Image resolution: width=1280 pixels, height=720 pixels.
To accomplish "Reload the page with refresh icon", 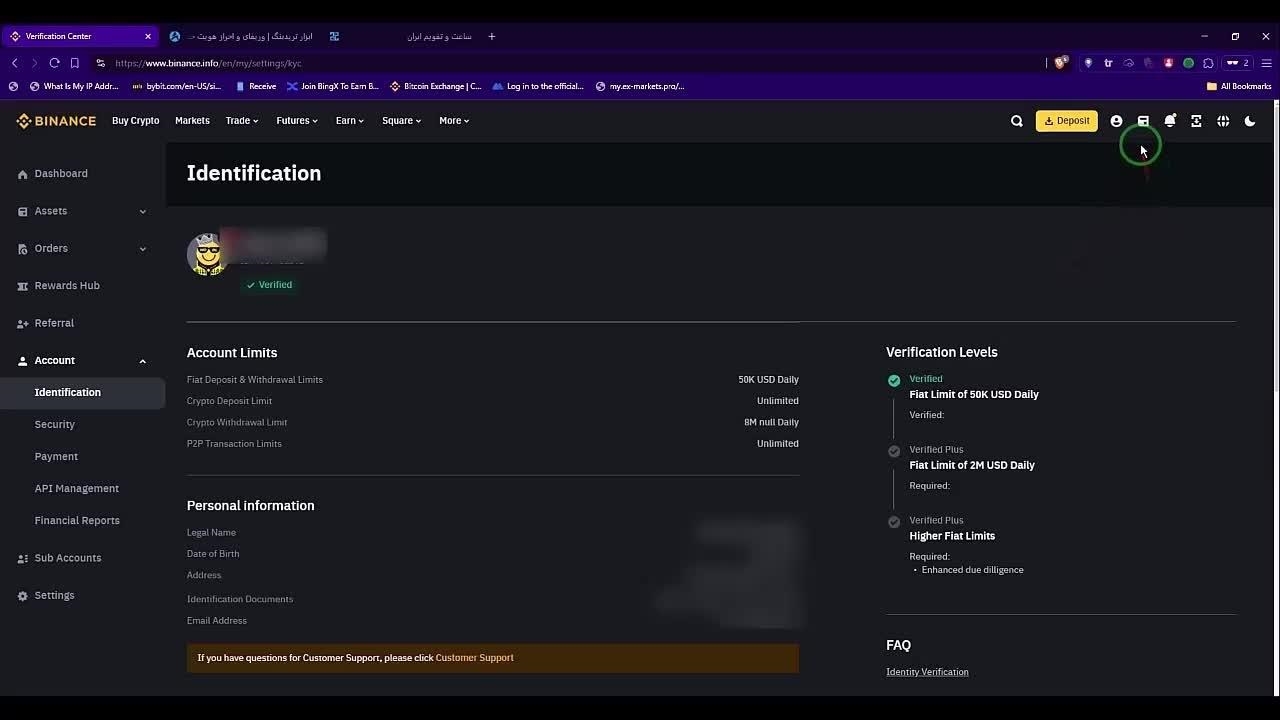I will coord(54,63).
